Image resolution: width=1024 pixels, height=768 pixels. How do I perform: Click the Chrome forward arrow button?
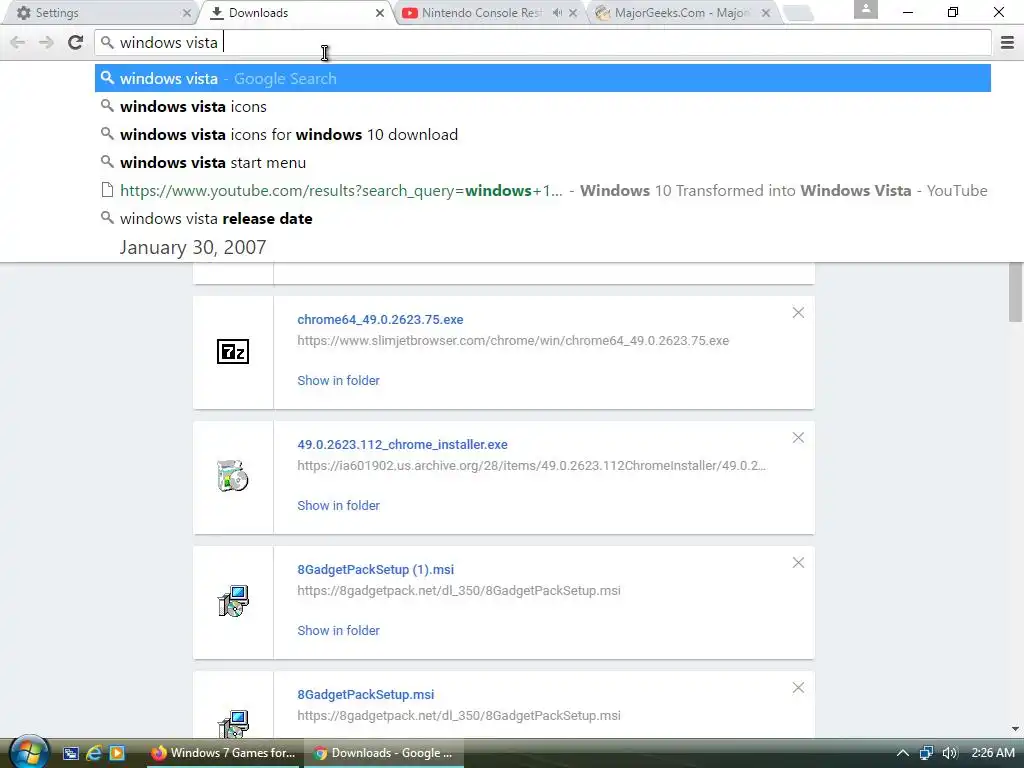click(46, 42)
